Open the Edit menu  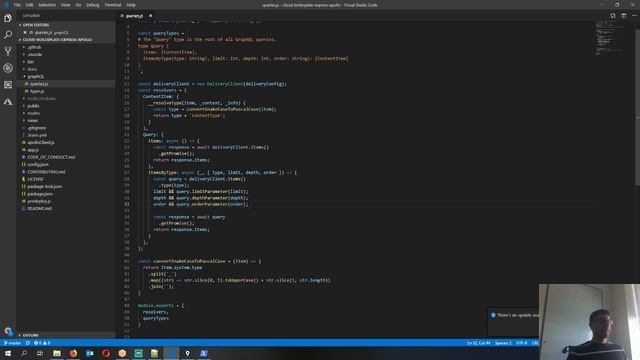point(29,5)
